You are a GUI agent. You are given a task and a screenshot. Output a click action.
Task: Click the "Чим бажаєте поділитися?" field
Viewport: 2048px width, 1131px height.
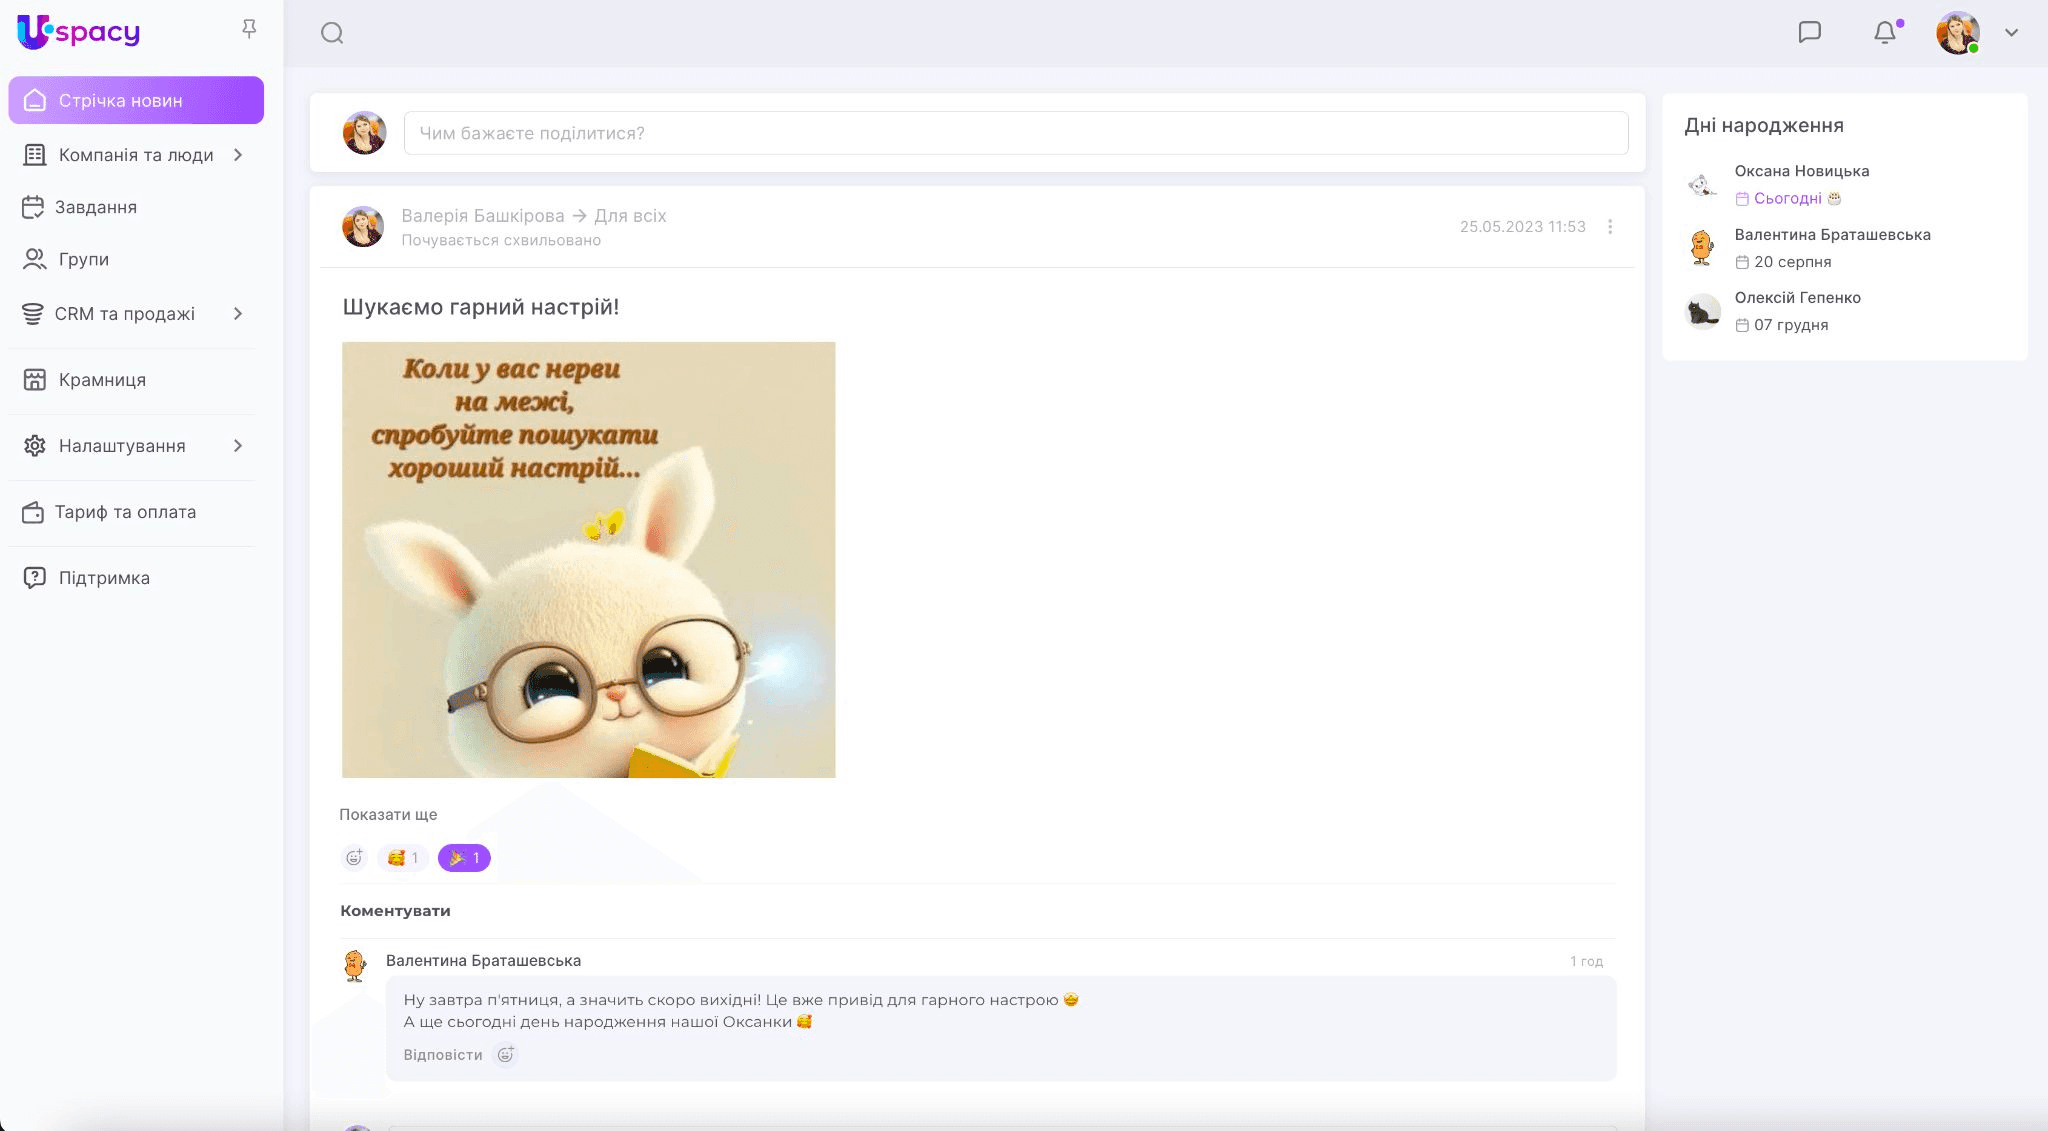tap(1015, 133)
